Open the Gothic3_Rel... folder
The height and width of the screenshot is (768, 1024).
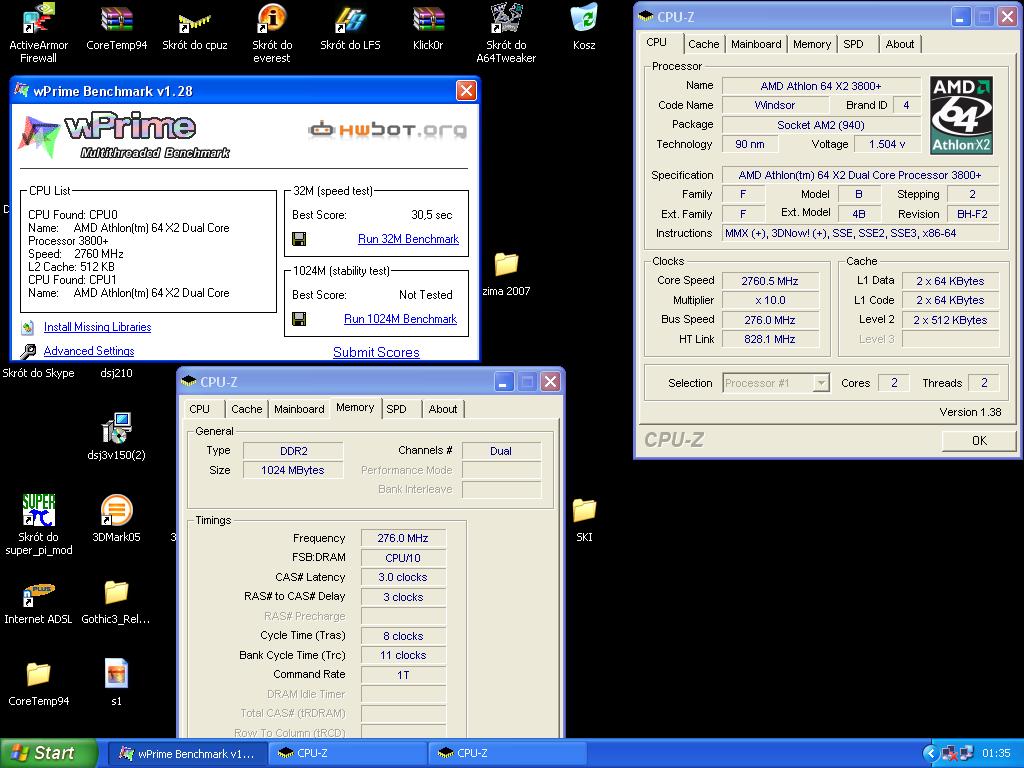[x=116, y=593]
